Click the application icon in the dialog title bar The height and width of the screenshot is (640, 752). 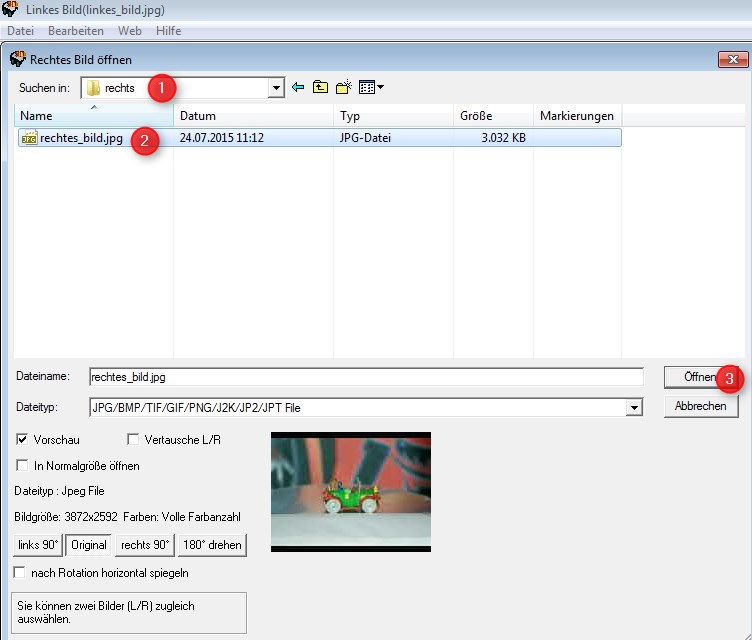(x=17, y=60)
